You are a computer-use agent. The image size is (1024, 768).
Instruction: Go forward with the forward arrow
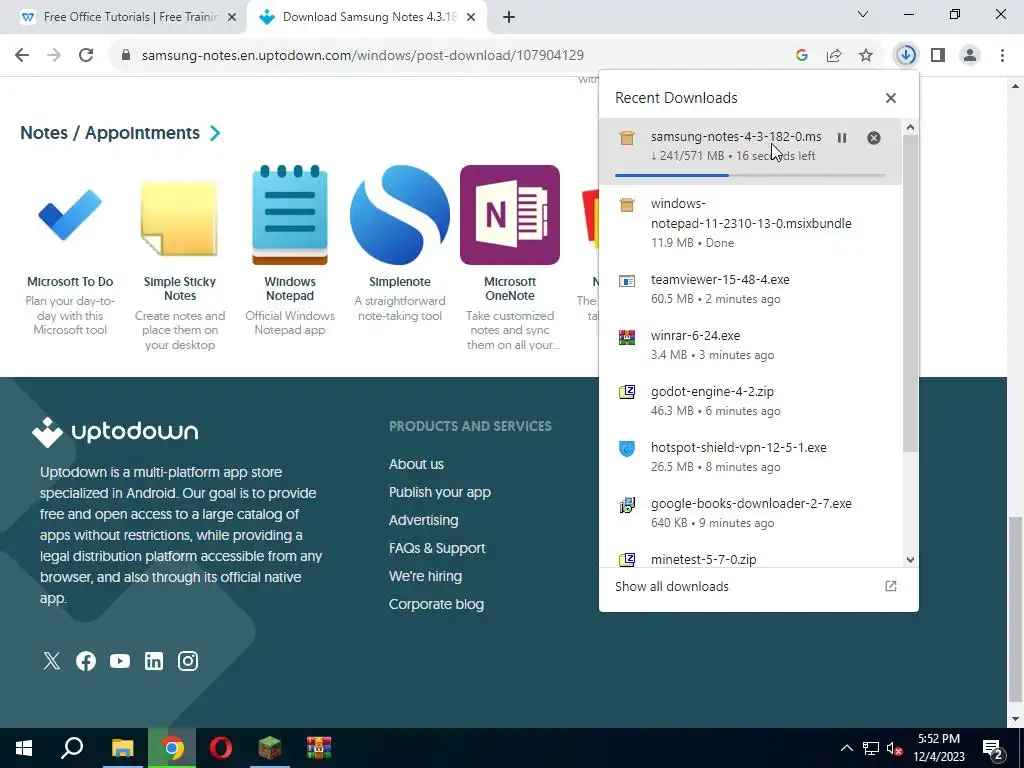click(54, 56)
